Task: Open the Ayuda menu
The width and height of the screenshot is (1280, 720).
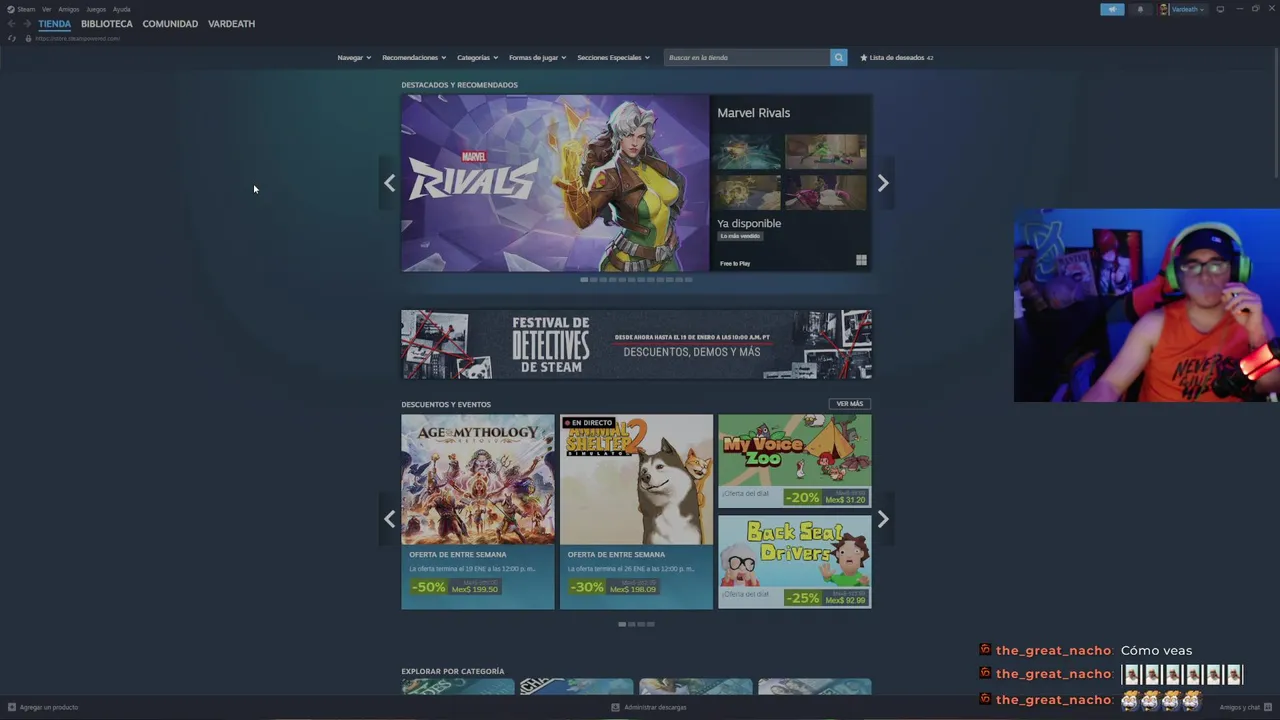Action: pos(121,9)
